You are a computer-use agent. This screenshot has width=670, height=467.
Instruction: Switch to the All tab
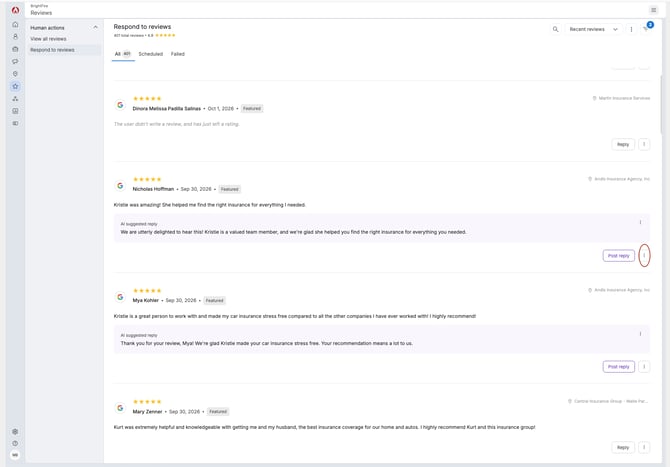[x=123, y=54]
